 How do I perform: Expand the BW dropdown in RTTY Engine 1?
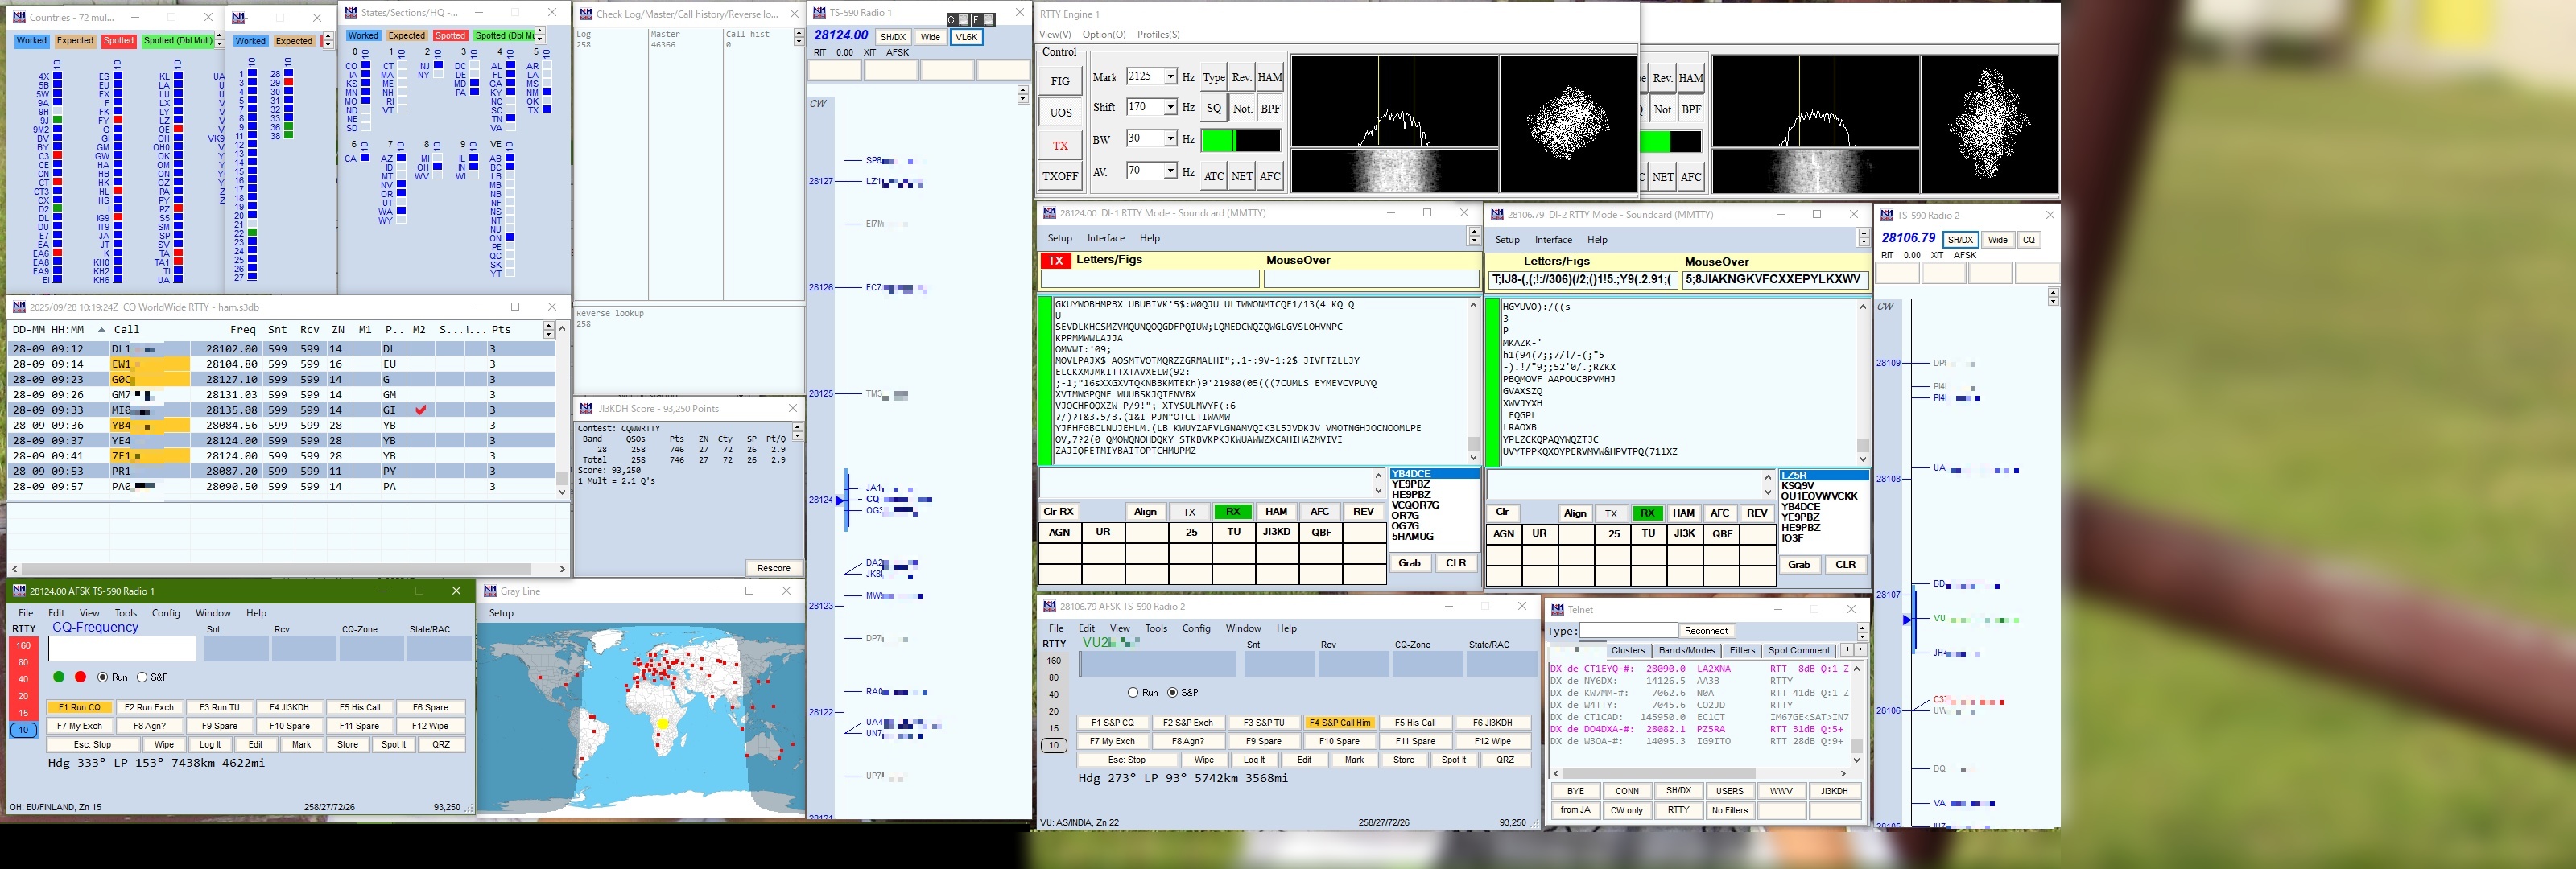1169,139
